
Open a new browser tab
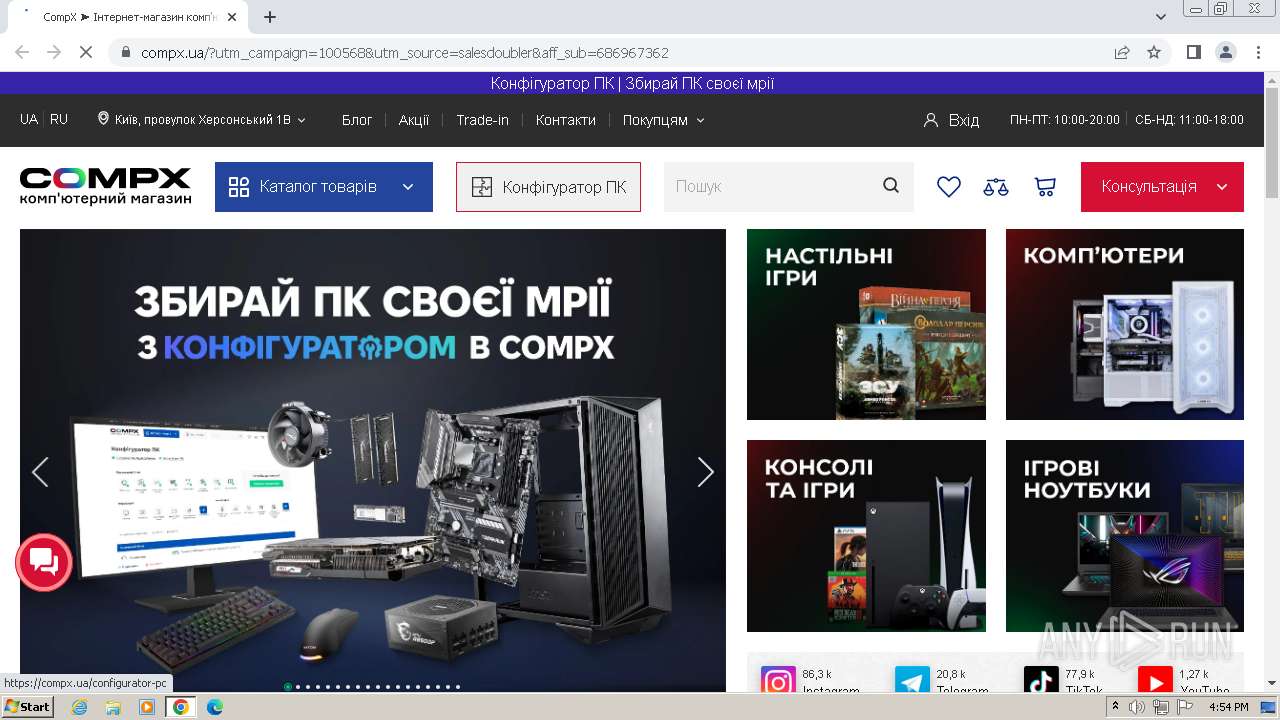tap(270, 17)
